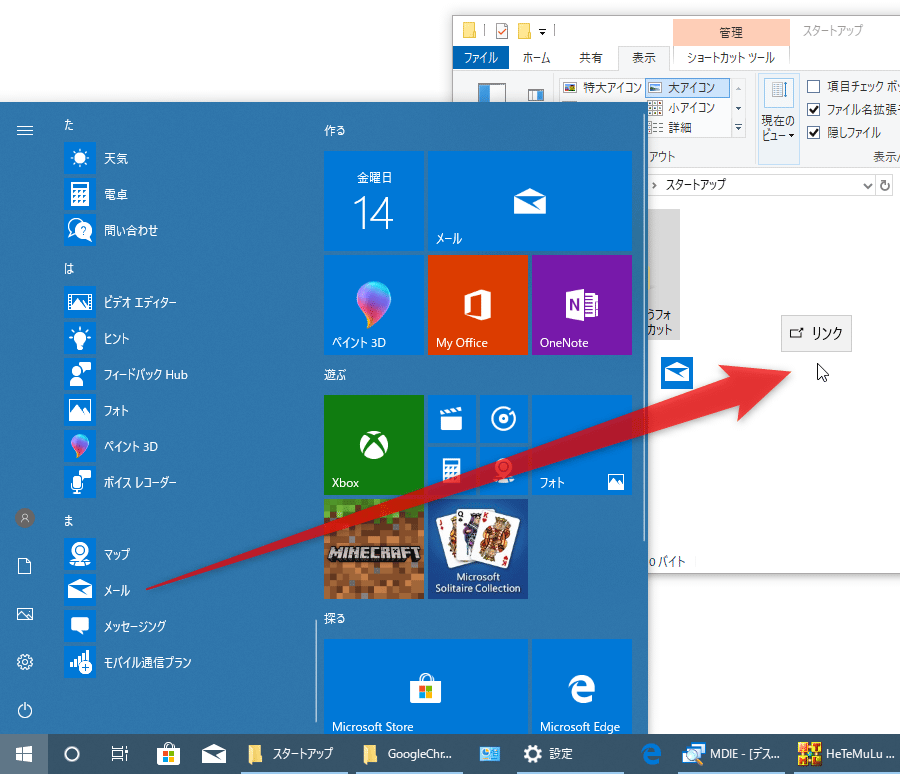Open the ファイル ribbon tab
Screen dimensions: 900x774
(x=481, y=57)
